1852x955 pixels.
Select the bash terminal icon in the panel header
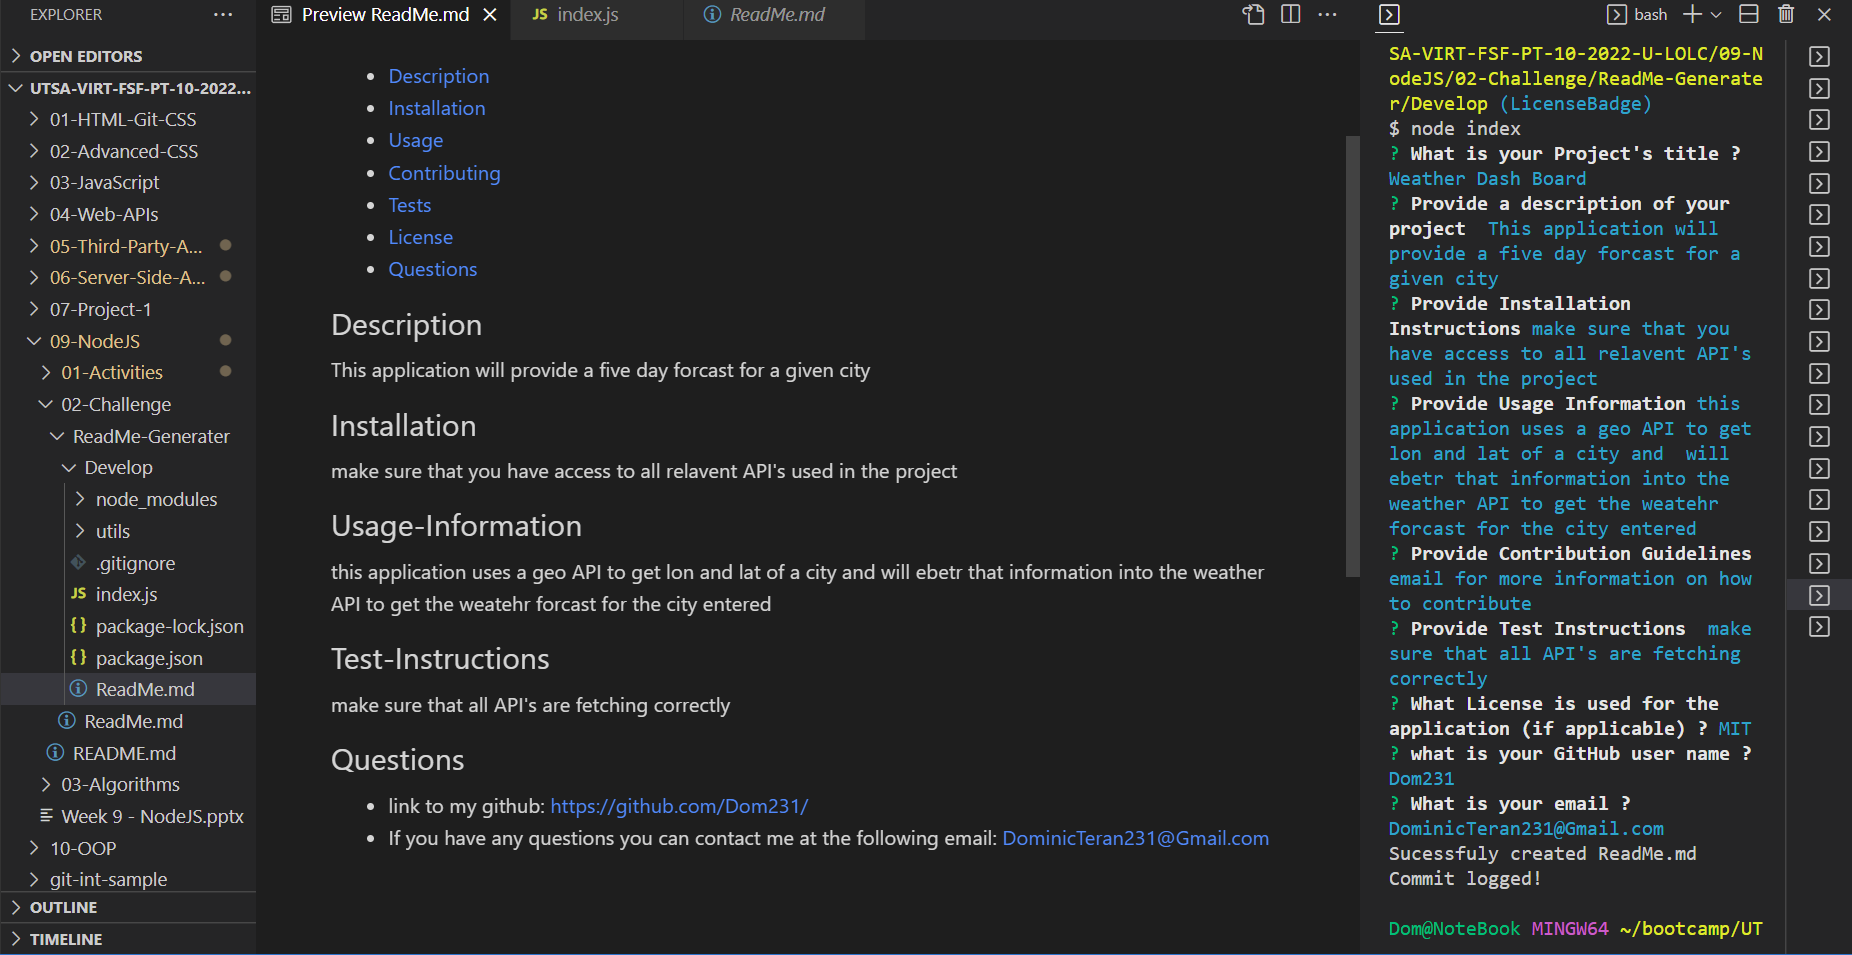click(1616, 14)
